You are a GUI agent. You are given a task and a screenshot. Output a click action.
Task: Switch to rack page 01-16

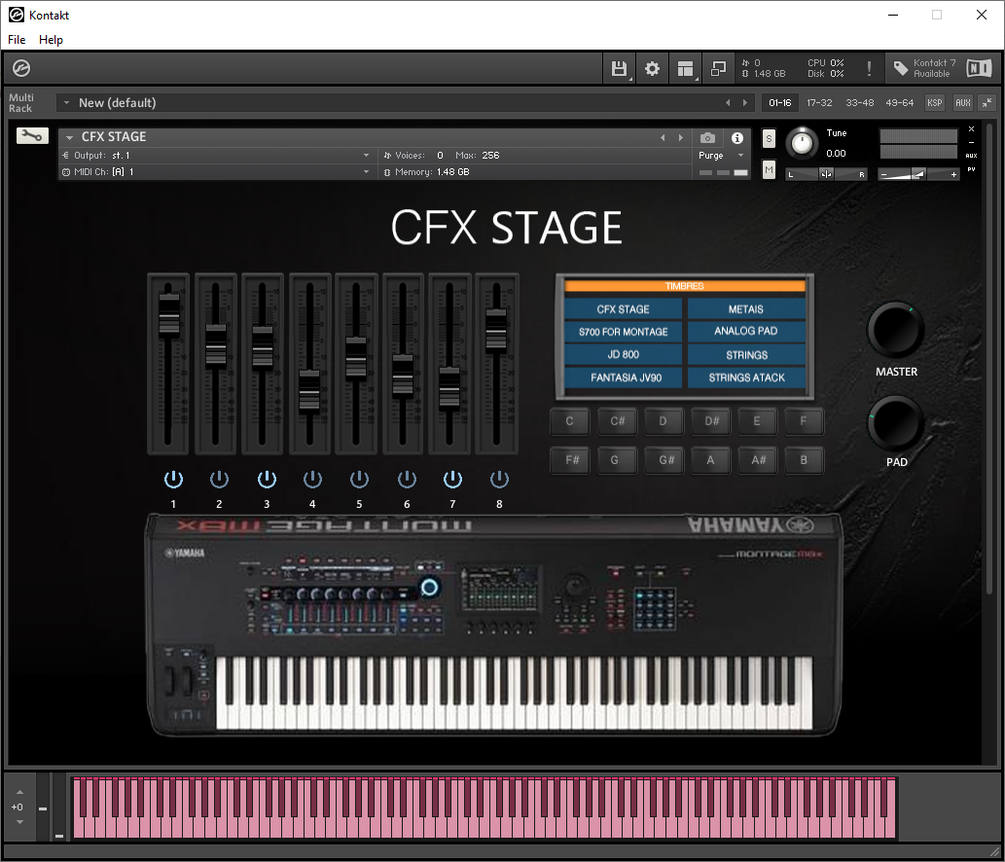tap(780, 103)
